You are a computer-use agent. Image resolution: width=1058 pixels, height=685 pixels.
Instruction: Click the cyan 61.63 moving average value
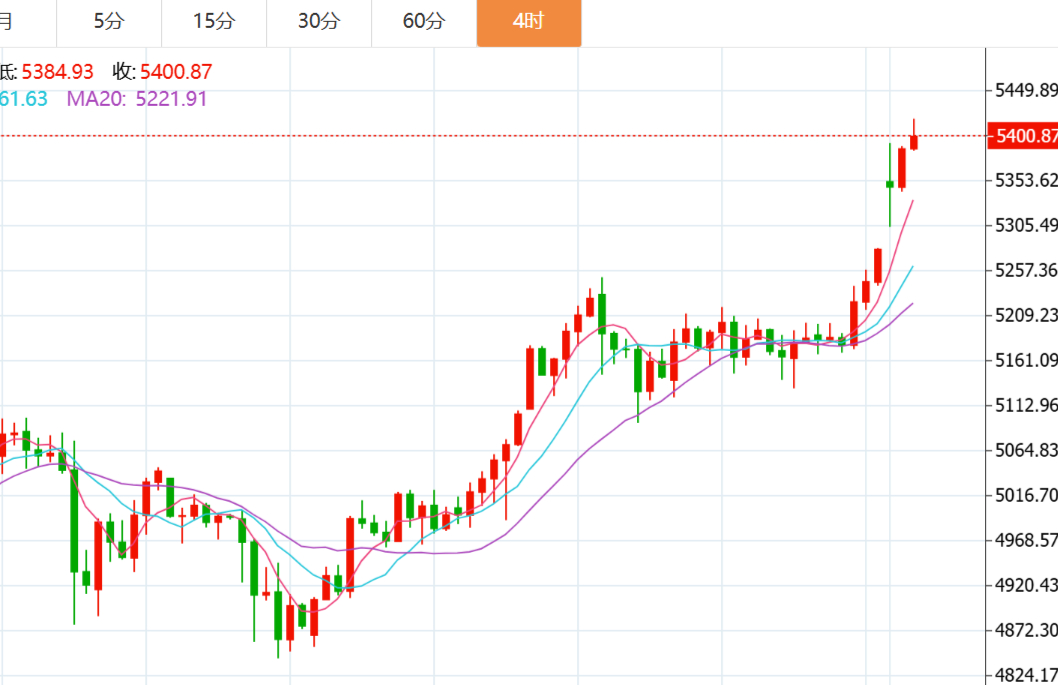24,98
